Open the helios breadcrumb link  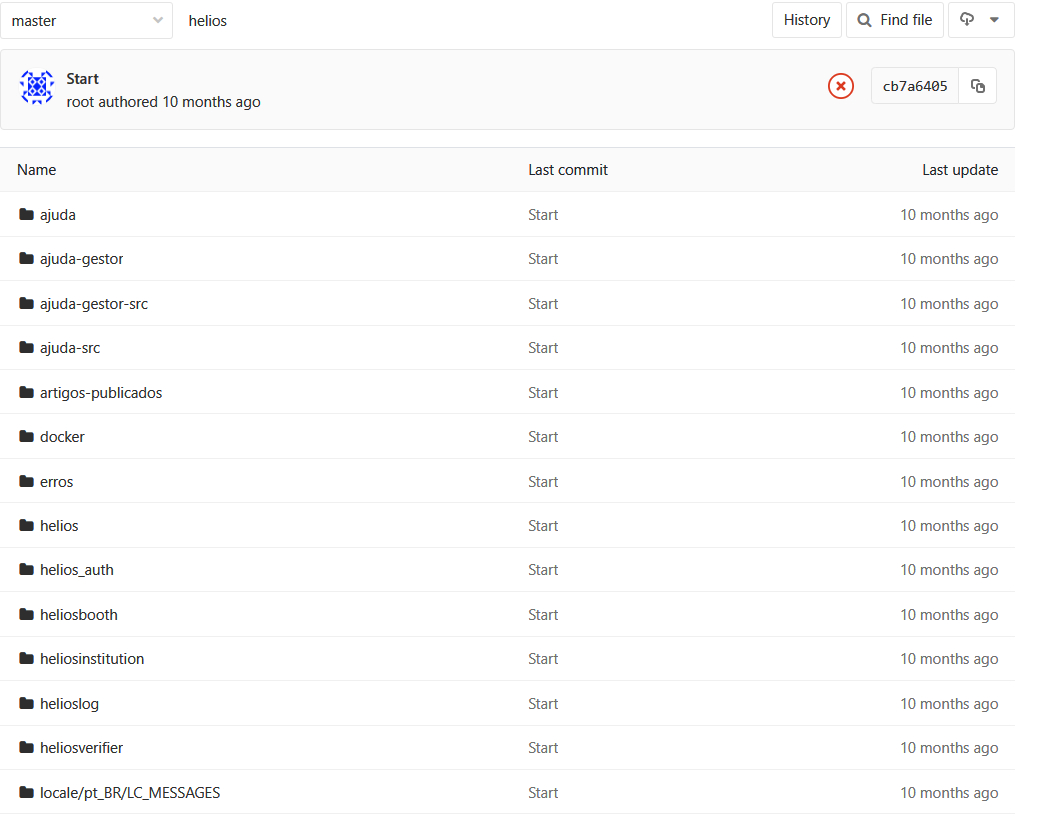208,21
